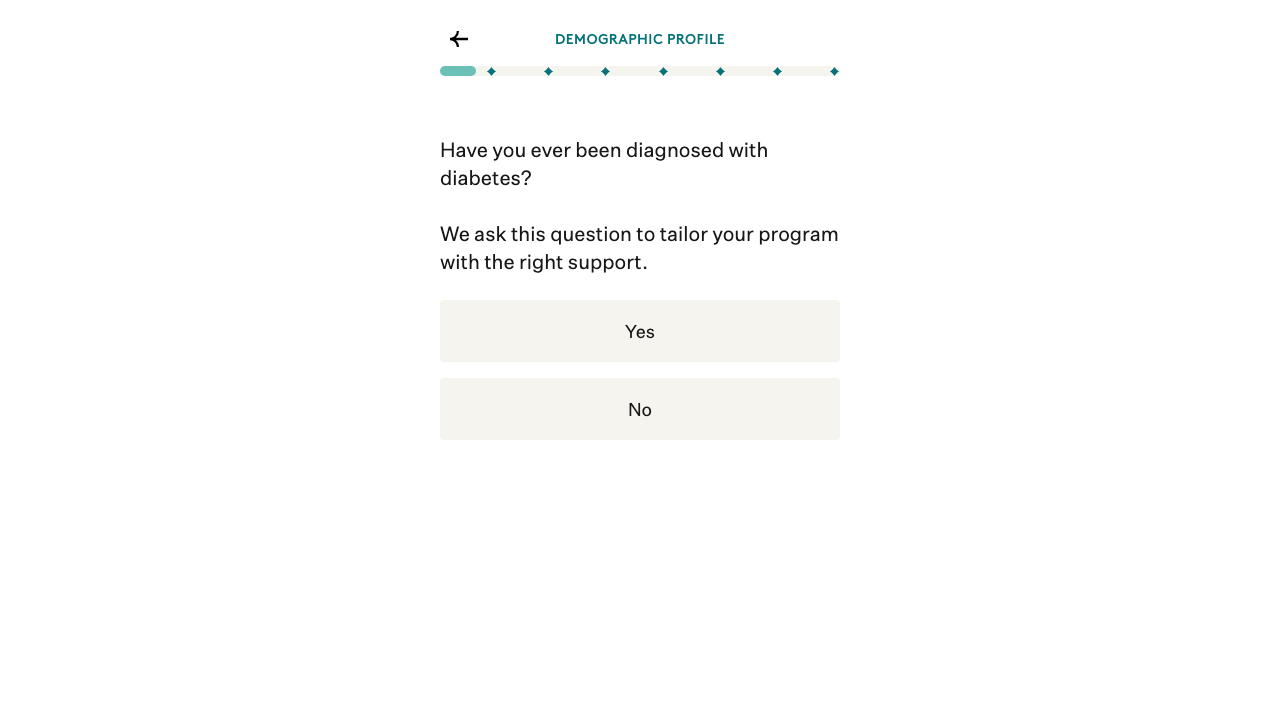Go back using the left arrow
The width and height of the screenshot is (1280, 720).
tap(459, 39)
